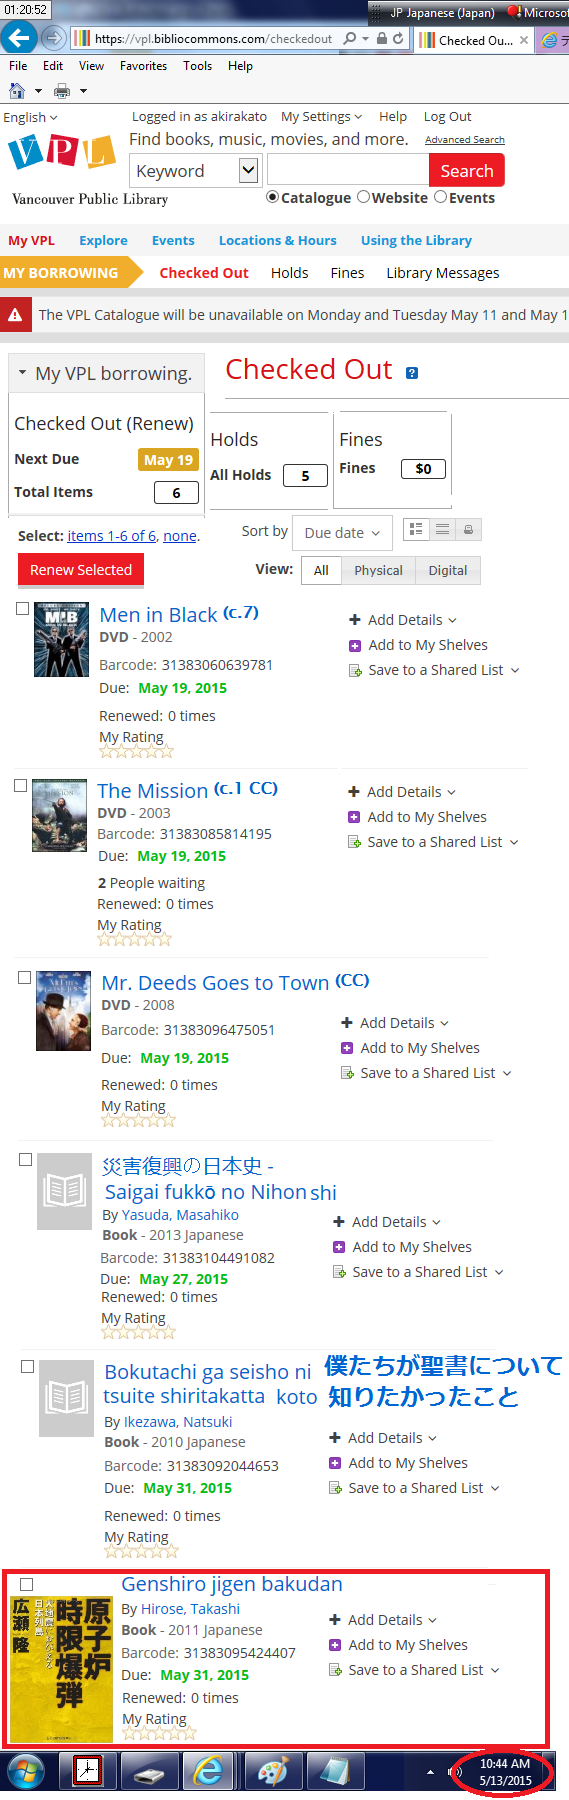Image resolution: width=569 pixels, height=1800 pixels.
Task: Click the Advanced Search link
Action: (x=465, y=140)
